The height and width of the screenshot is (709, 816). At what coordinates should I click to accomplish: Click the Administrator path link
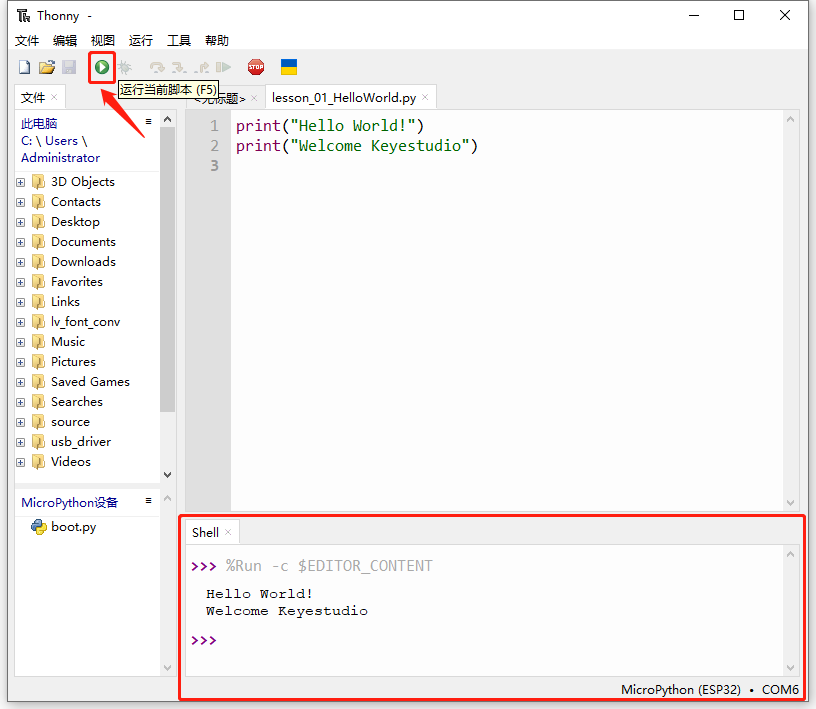coord(60,158)
